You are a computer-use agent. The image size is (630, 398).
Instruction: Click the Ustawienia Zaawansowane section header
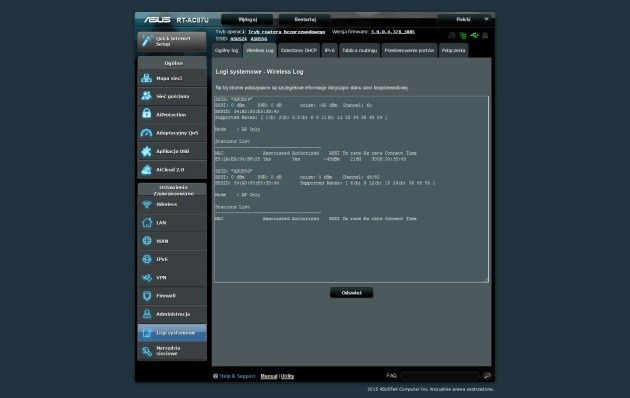pos(173,190)
